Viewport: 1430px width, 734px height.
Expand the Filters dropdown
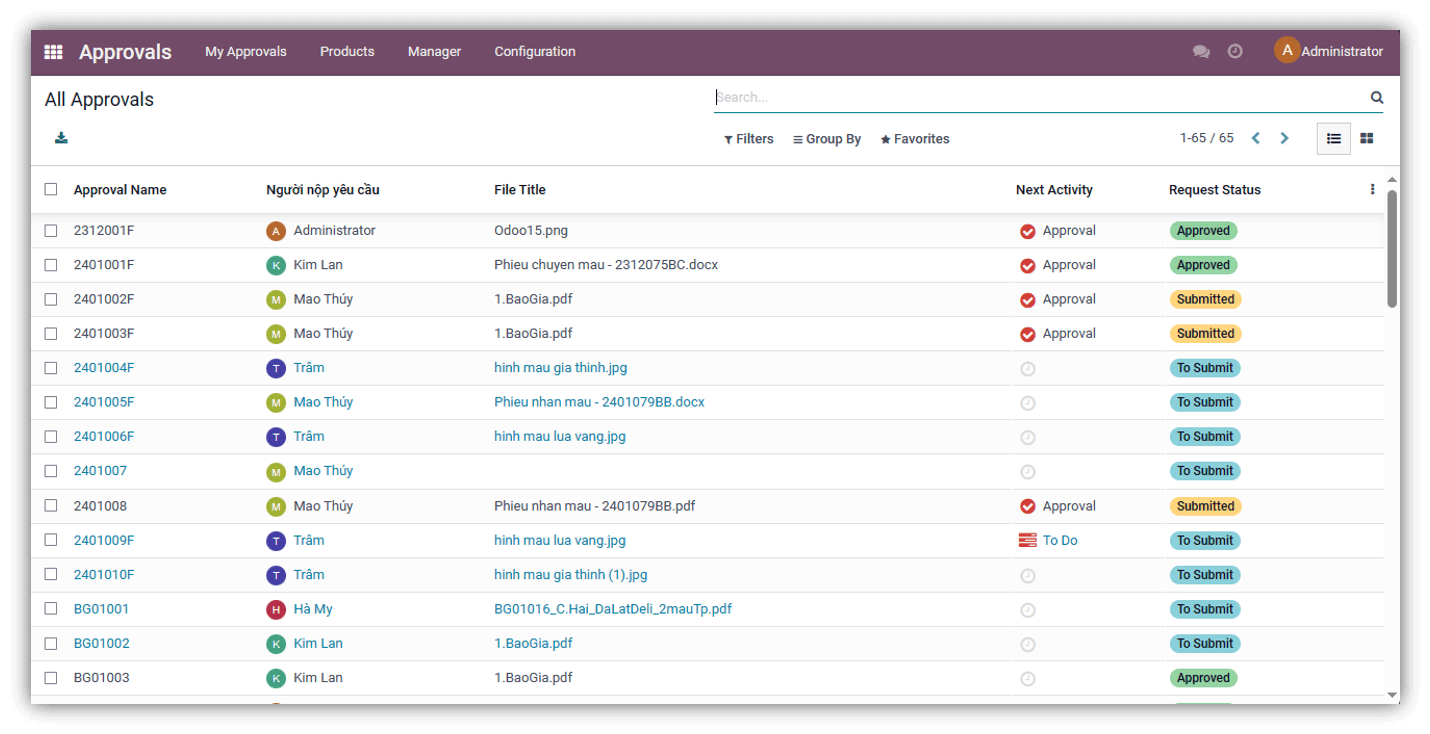click(749, 139)
